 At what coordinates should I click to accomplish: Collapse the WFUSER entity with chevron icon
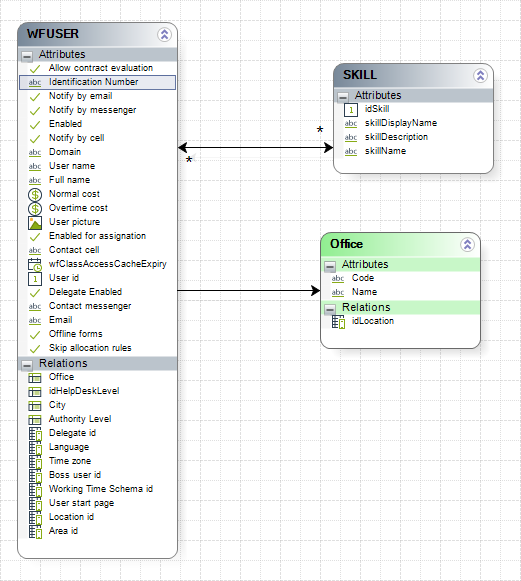pyautogui.click(x=164, y=35)
